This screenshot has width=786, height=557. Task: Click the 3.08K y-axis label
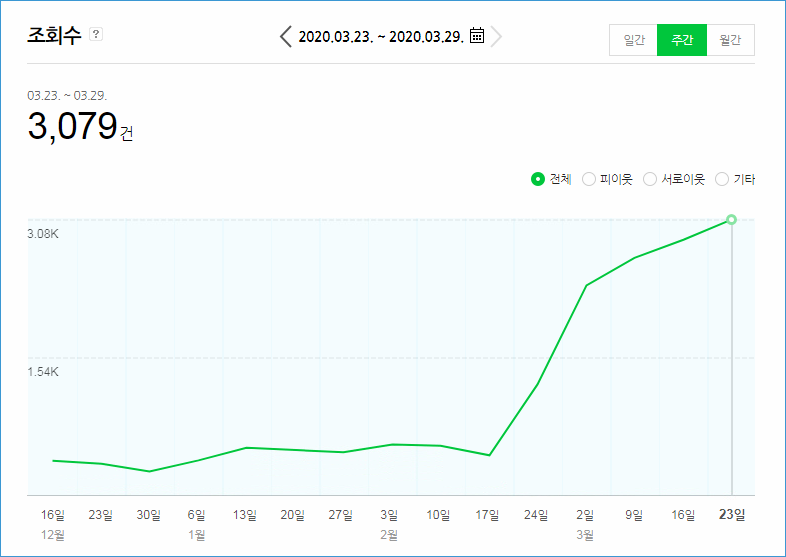[x=43, y=234]
